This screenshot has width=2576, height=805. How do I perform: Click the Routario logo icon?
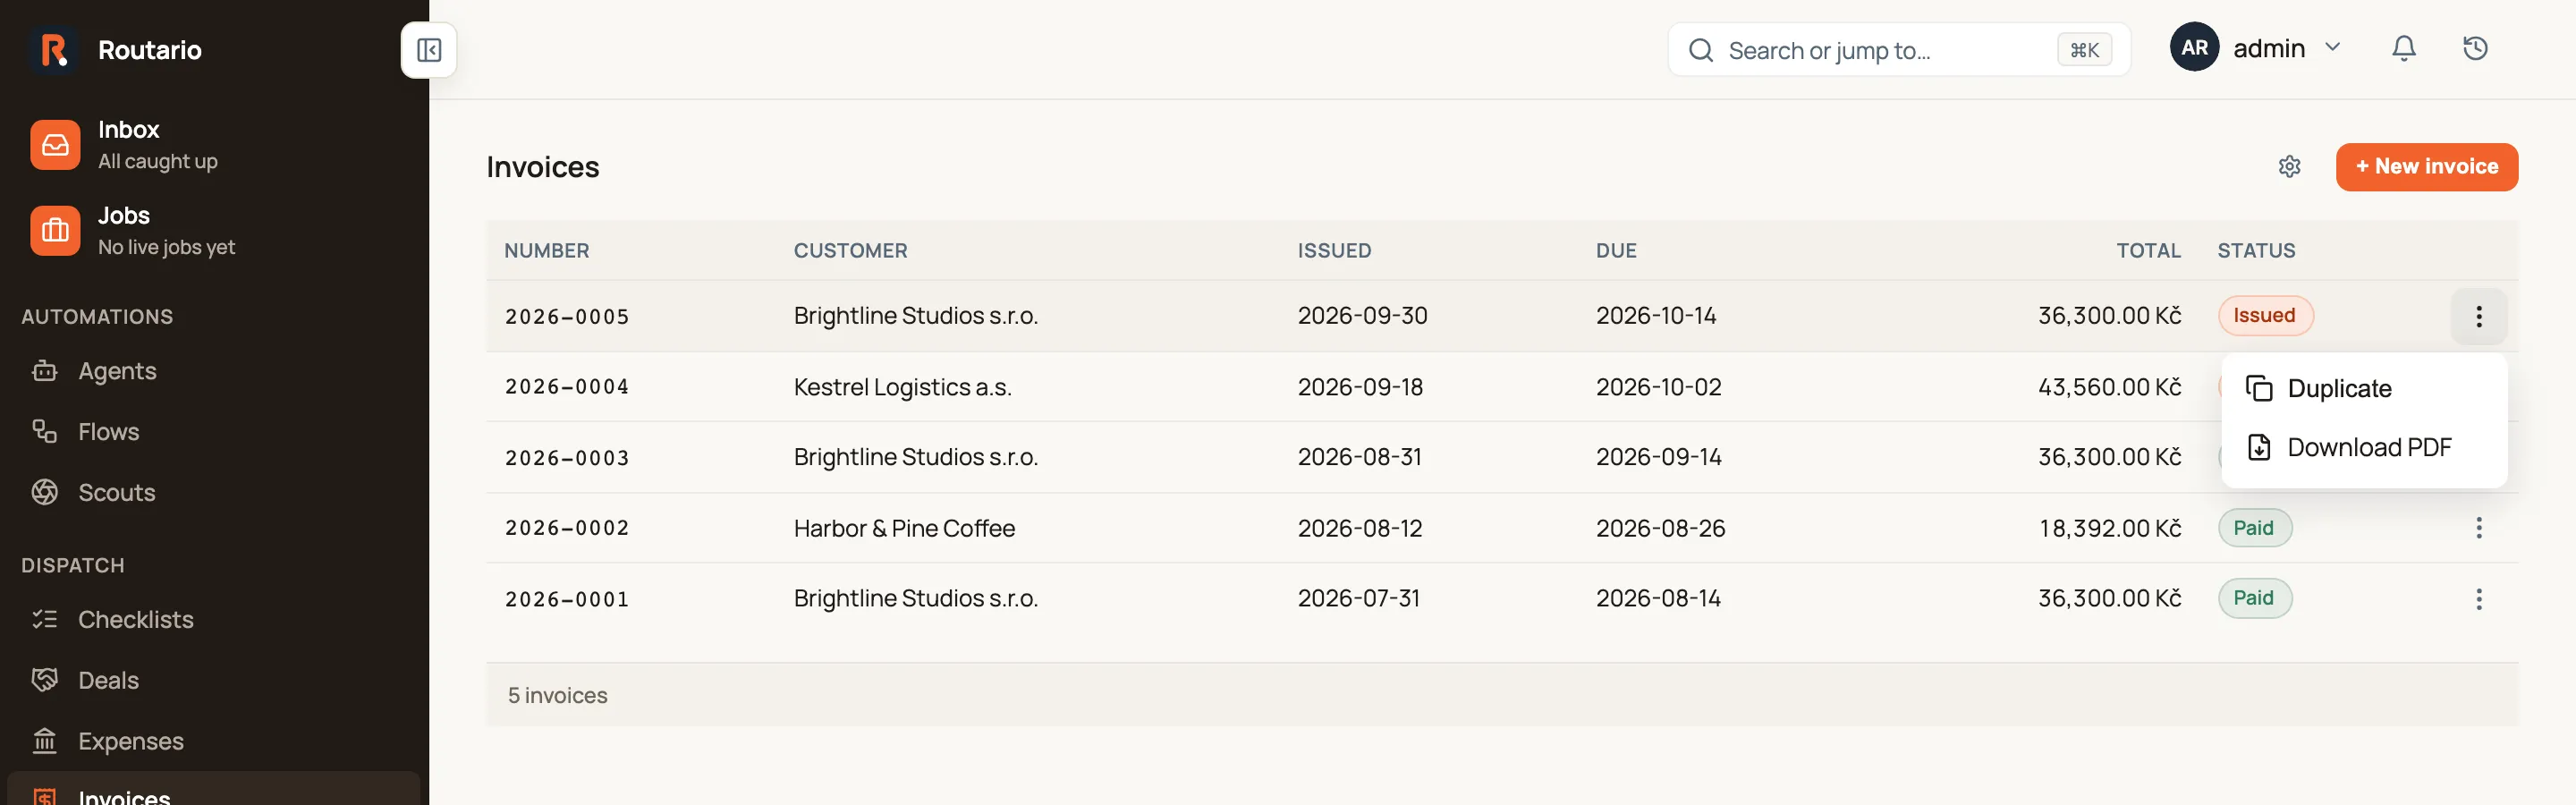(x=54, y=49)
